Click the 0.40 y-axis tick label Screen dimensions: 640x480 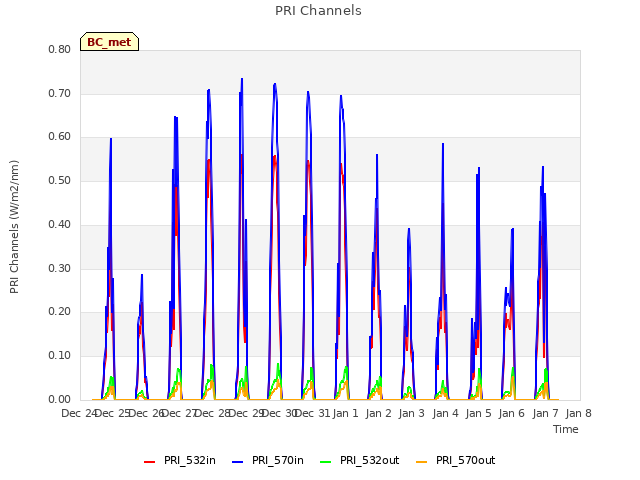(60, 224)
